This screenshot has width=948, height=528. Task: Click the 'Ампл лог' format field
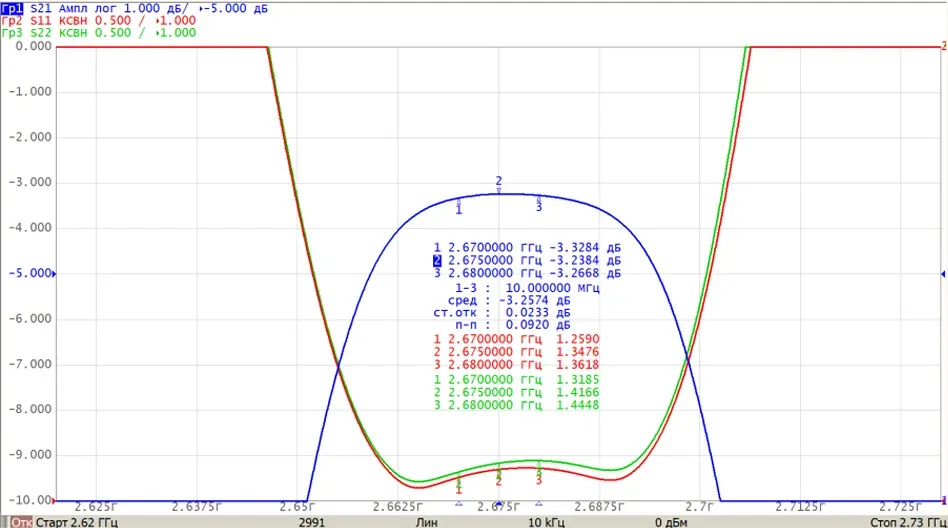click(x=88, y=8)
